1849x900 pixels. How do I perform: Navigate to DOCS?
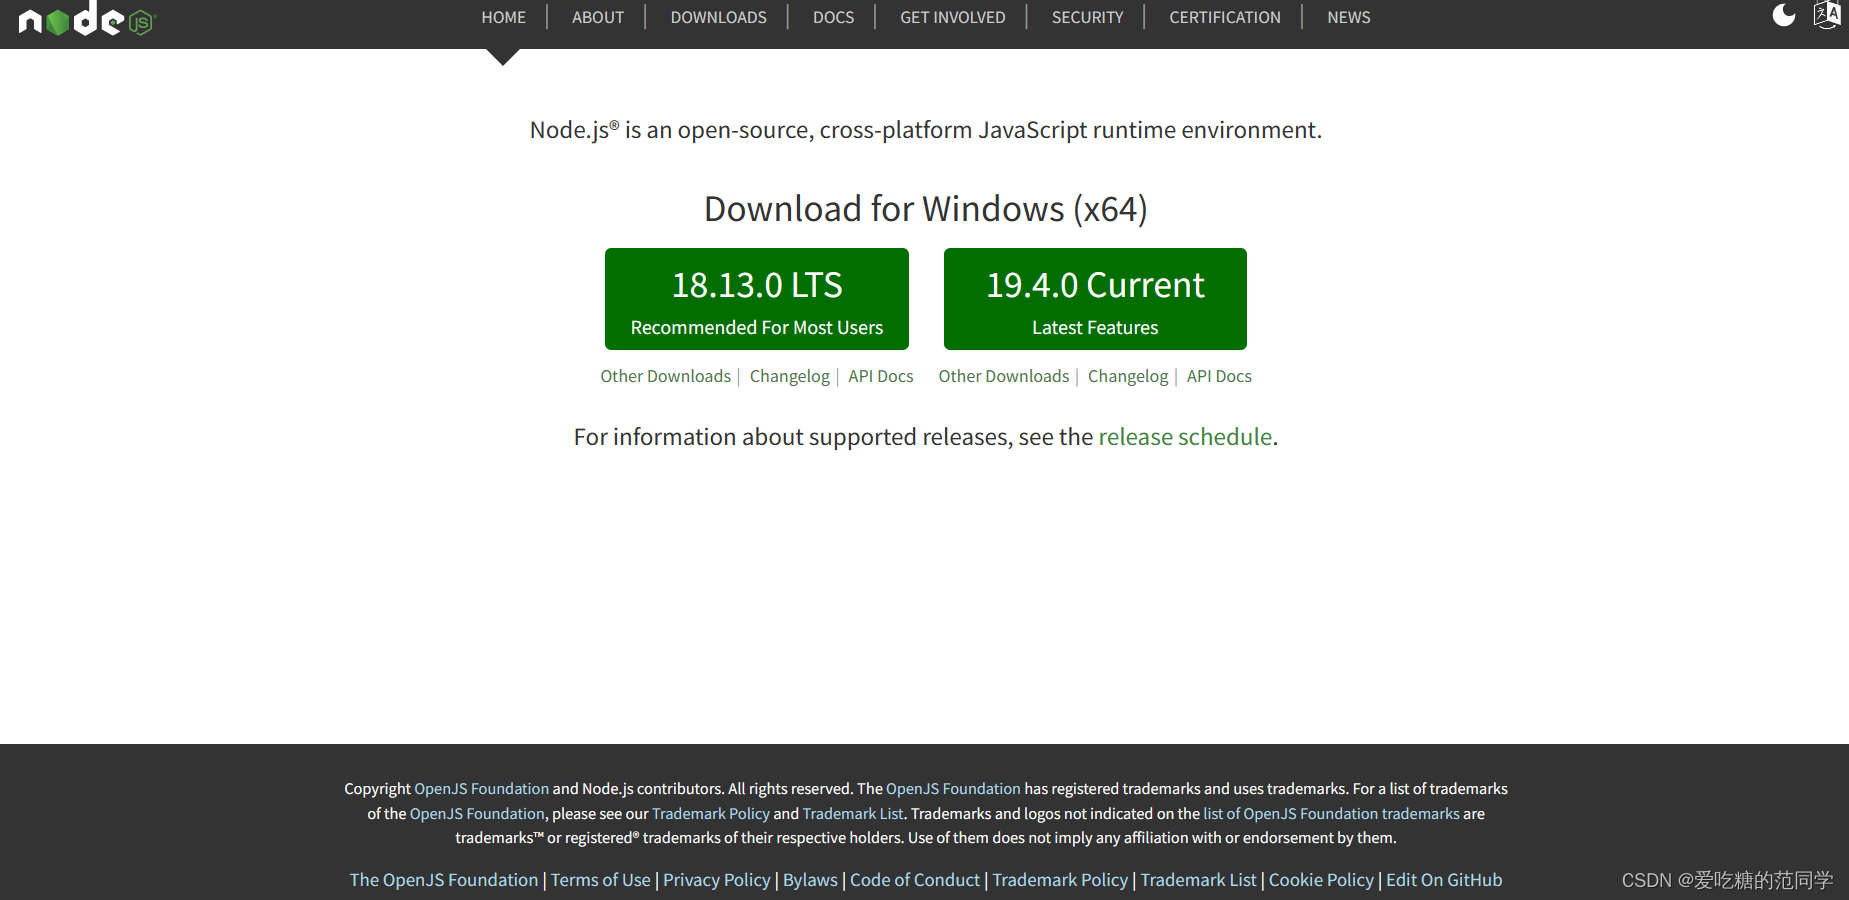click(x=833, y=17)
